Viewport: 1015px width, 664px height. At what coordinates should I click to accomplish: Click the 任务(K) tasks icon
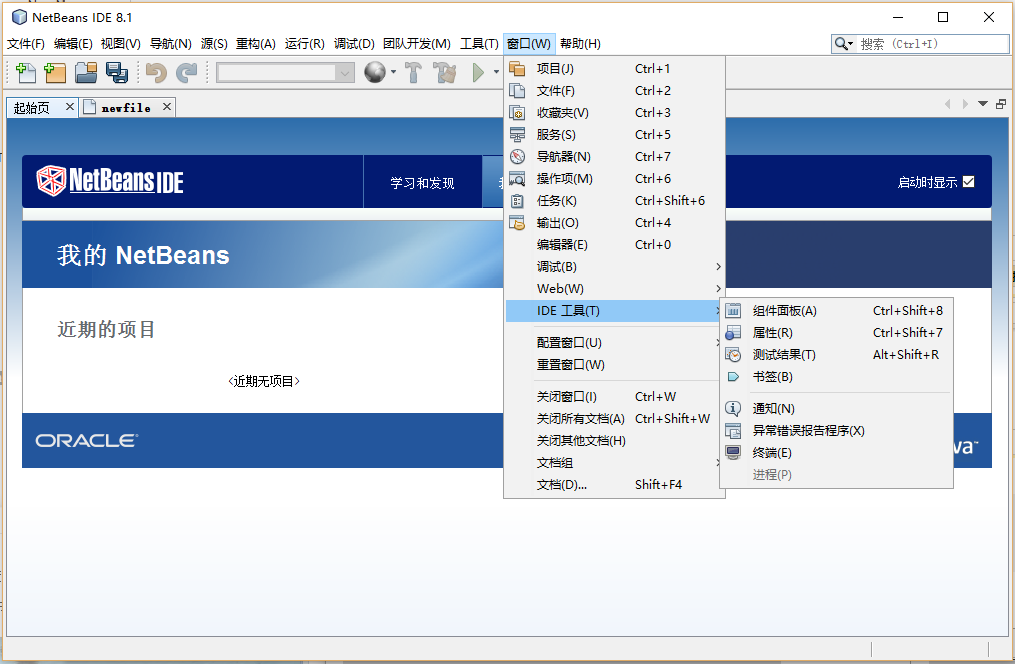[x=517, y=201]
